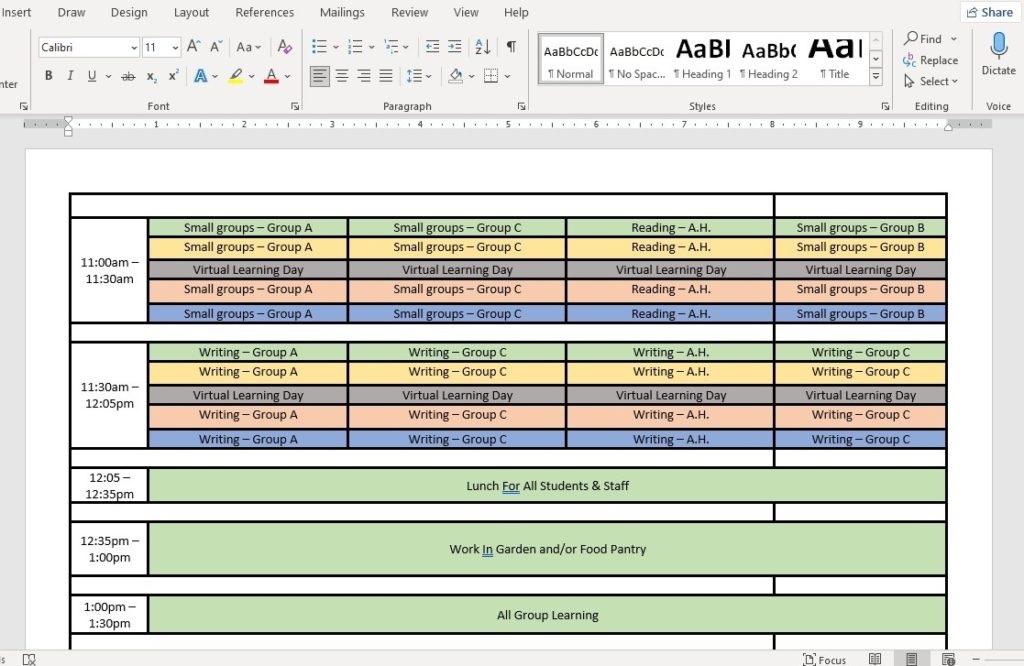Open the Text Highlight Color dropdown arrow
1024x666 pixels.
point(251,76)
